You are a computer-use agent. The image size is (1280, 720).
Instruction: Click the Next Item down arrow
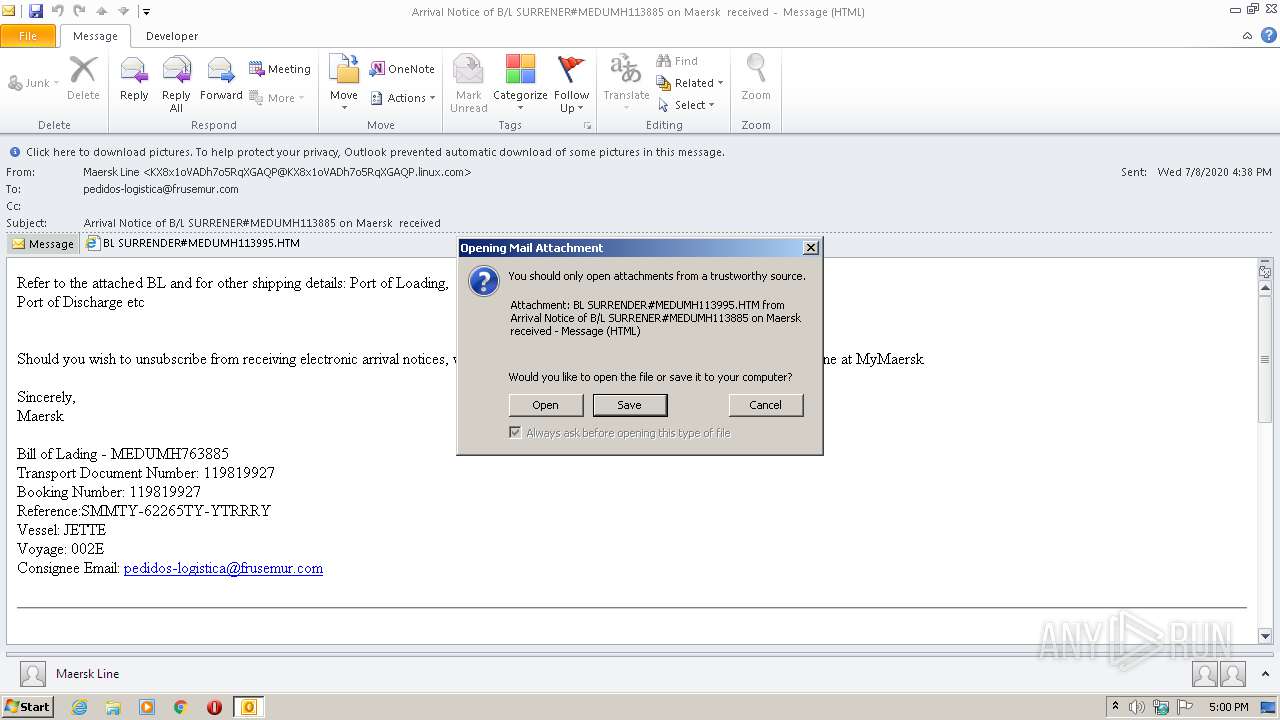click(x=123, y=11)
